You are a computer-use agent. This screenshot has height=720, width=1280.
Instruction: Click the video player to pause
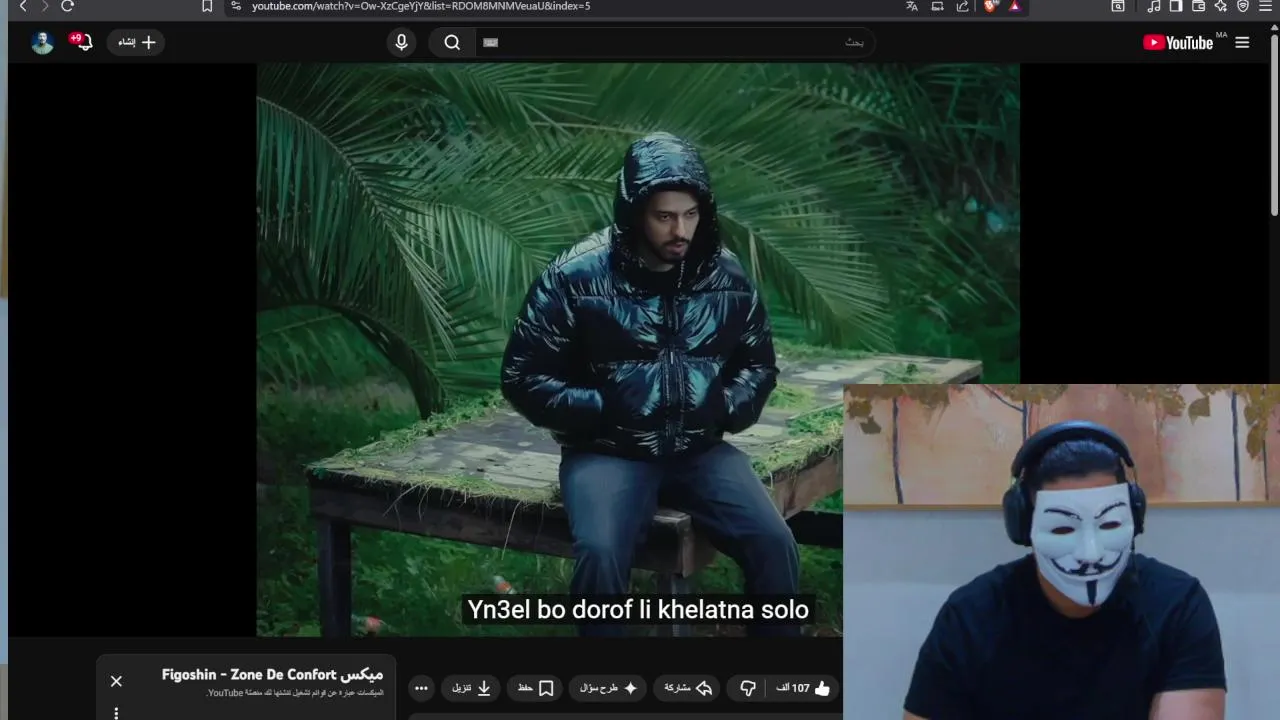[638, 350]
